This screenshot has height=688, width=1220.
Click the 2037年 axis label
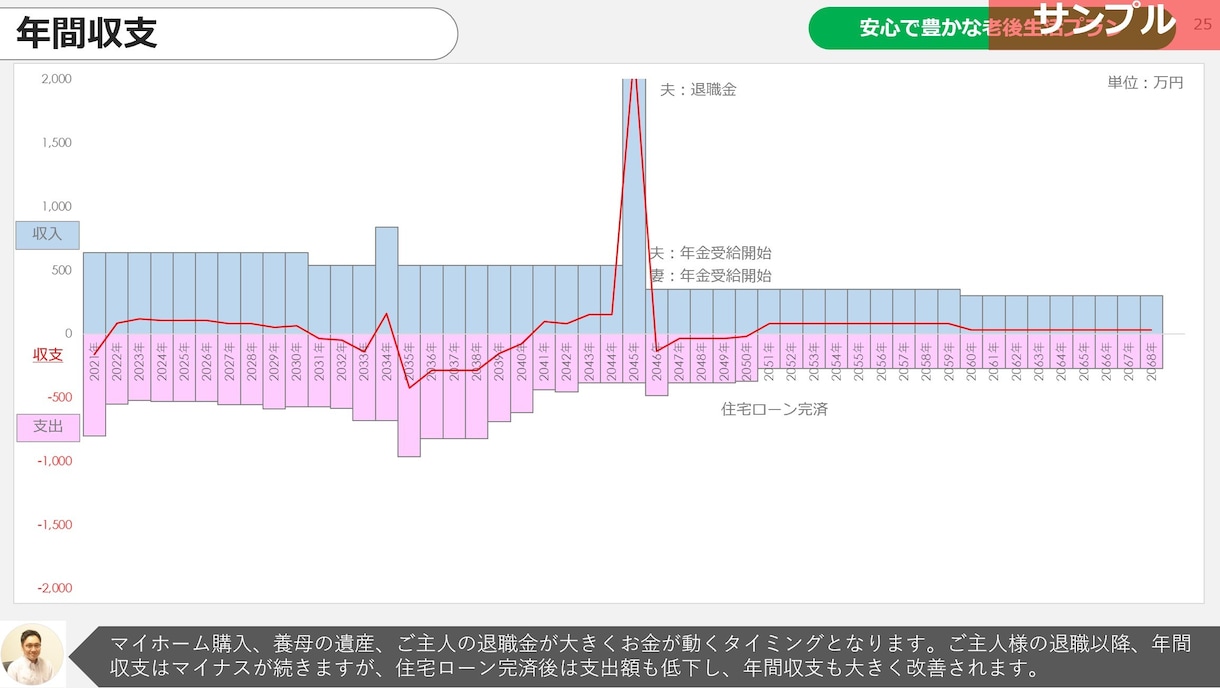pos(454,362)
